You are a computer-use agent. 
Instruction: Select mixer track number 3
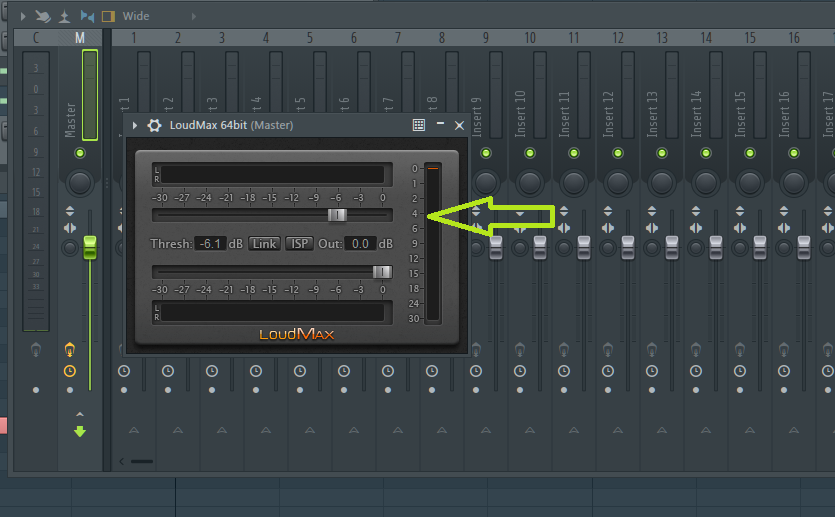(222, 38)
